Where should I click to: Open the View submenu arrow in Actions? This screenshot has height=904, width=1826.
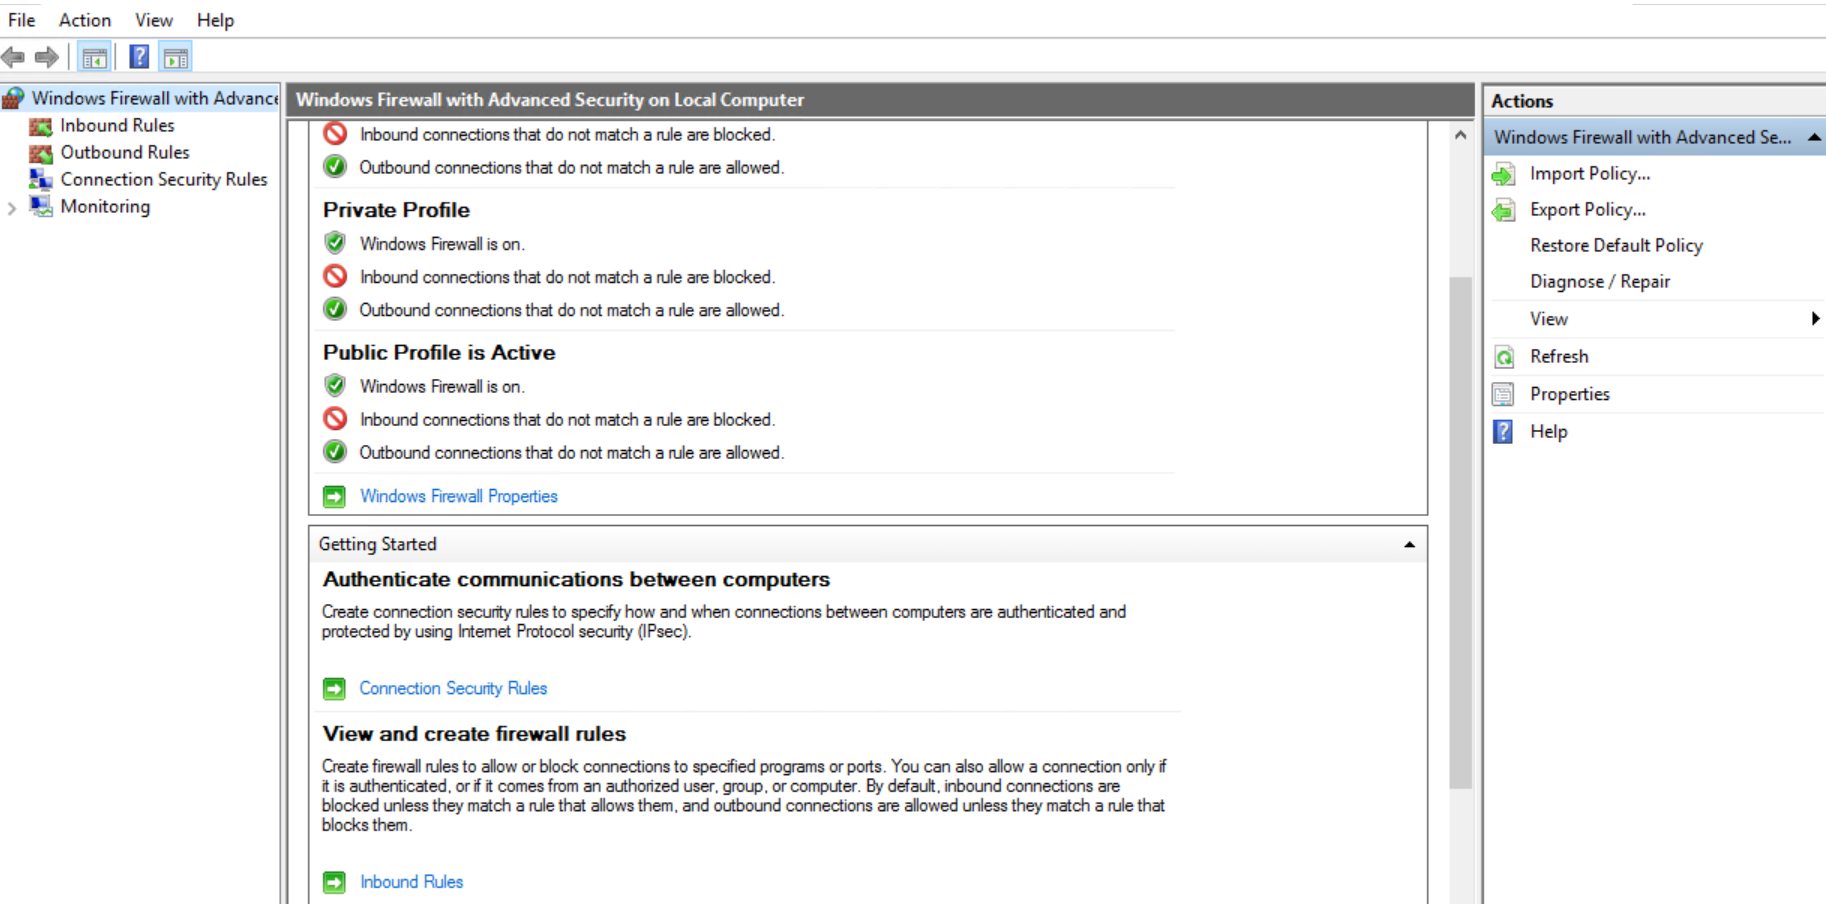click(x=1814, y=319)
